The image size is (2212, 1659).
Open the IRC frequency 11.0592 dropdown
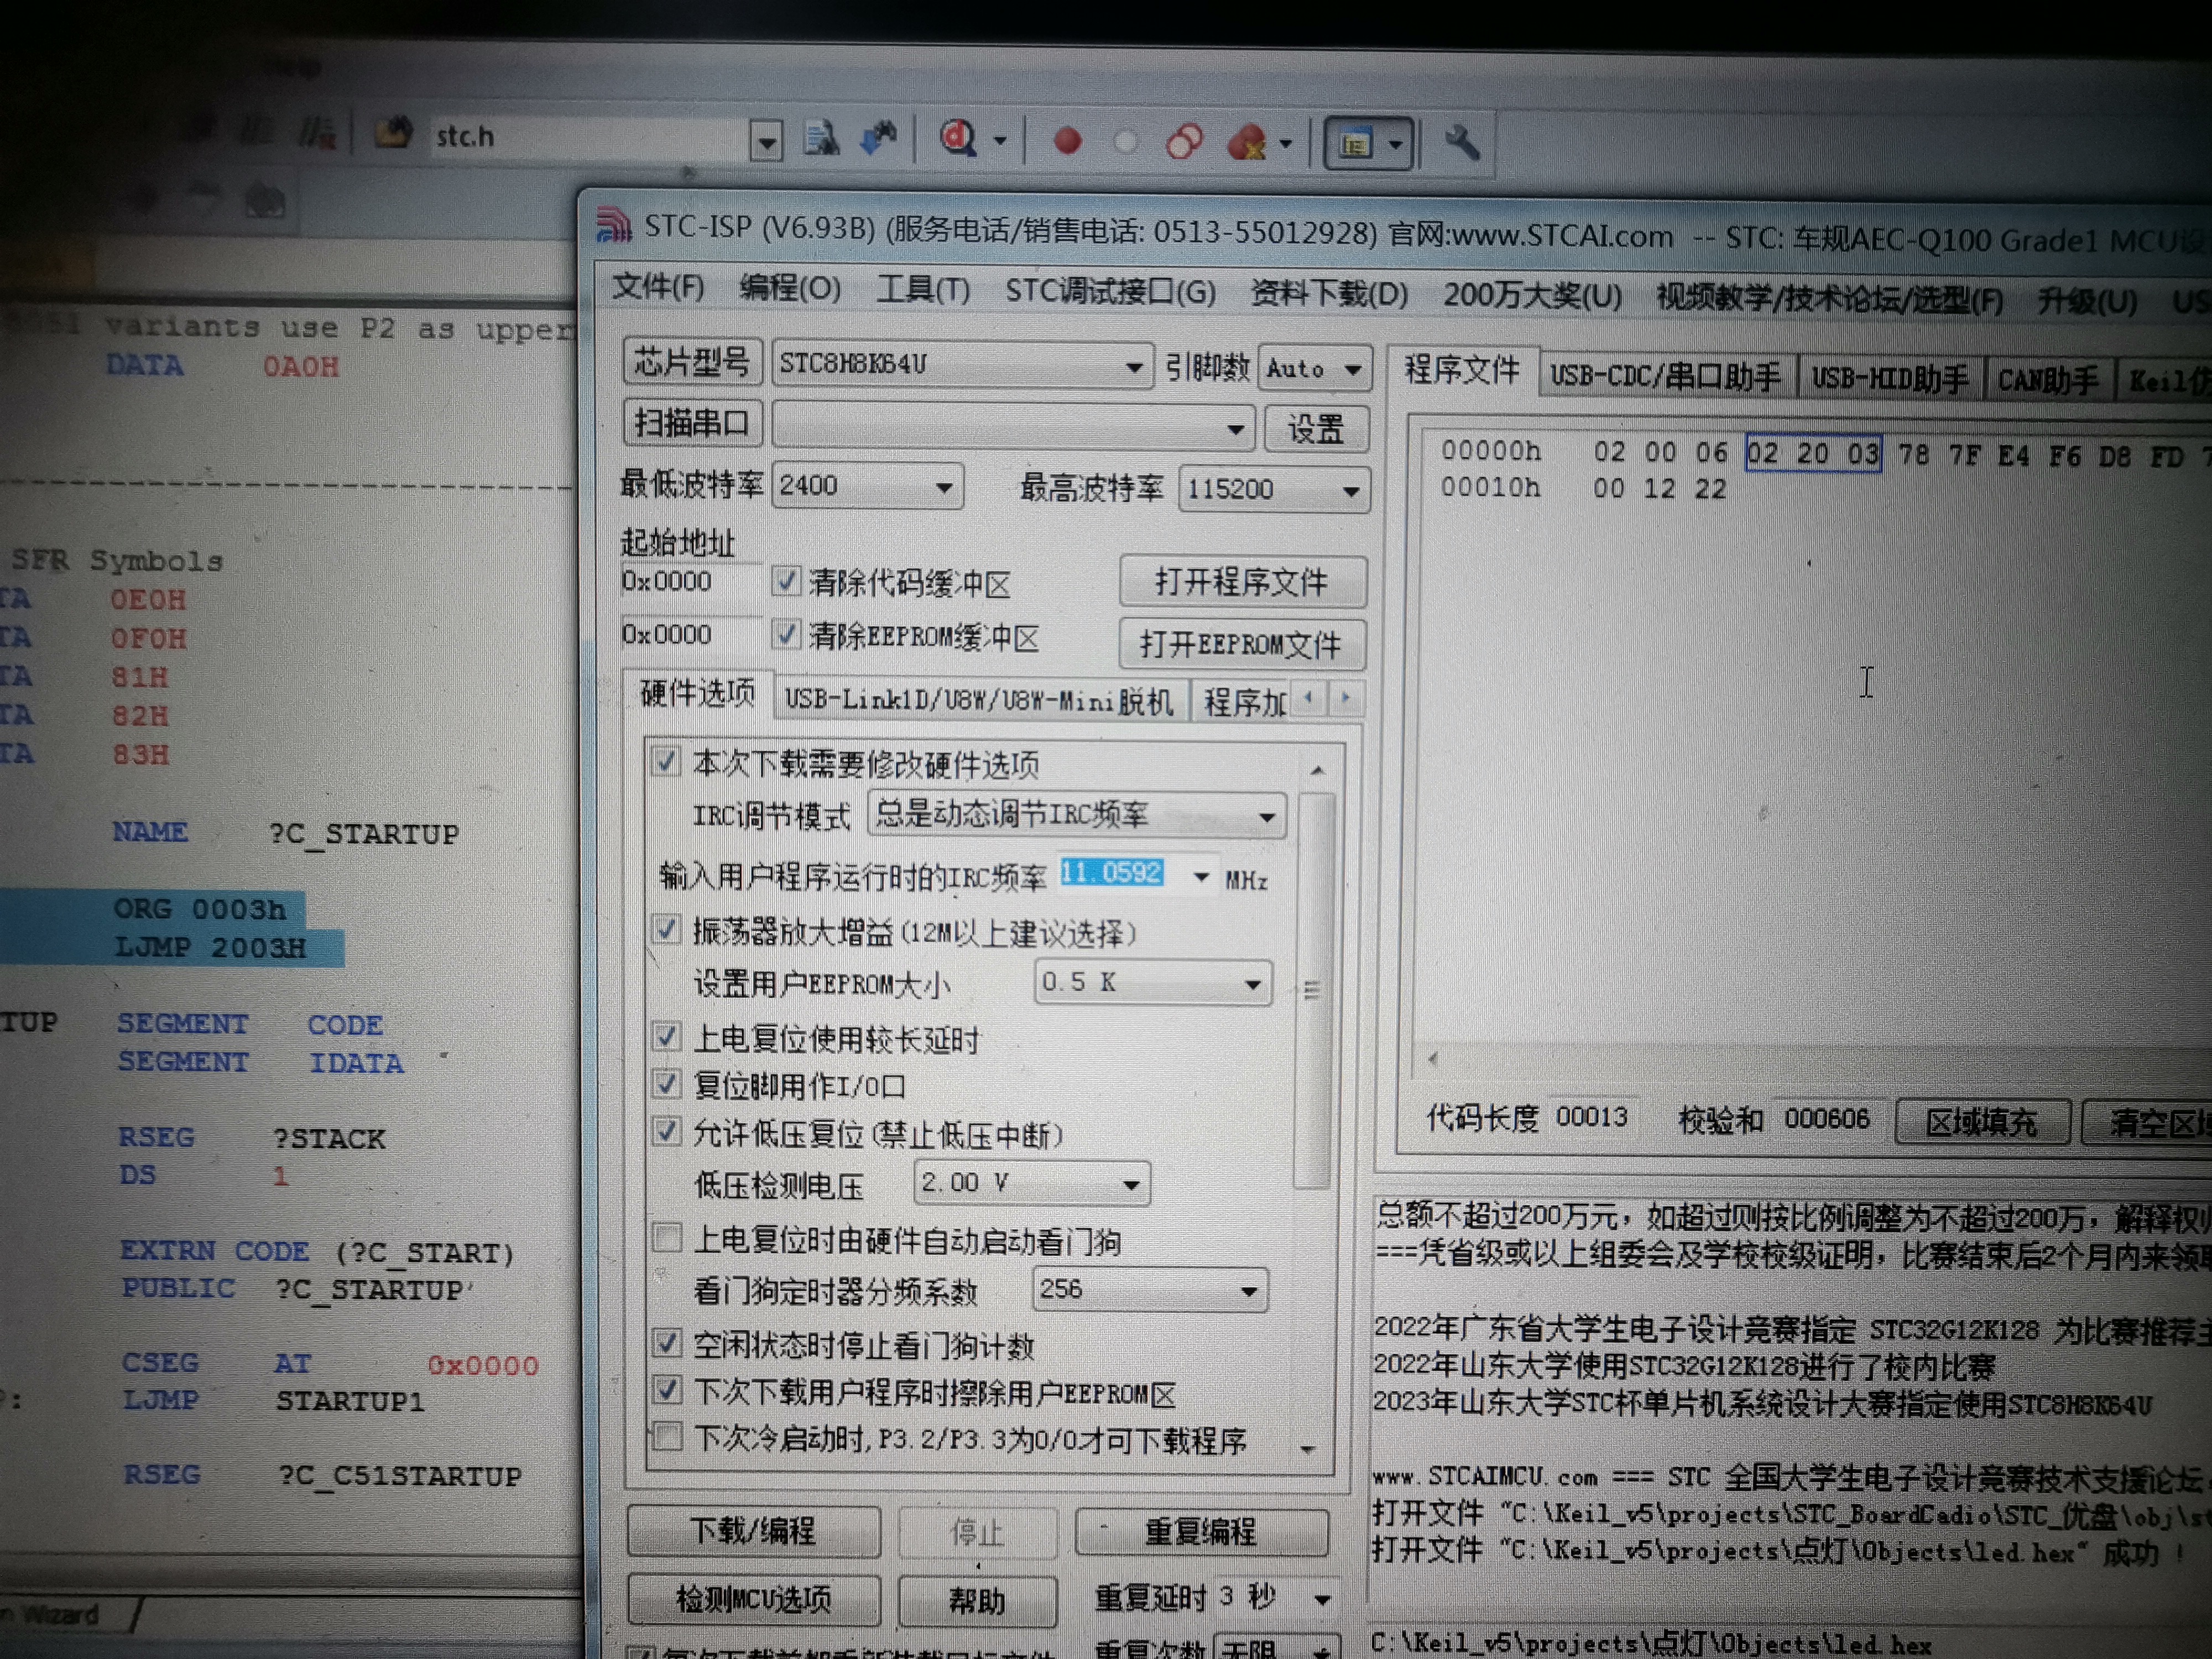pos(1201,878)
